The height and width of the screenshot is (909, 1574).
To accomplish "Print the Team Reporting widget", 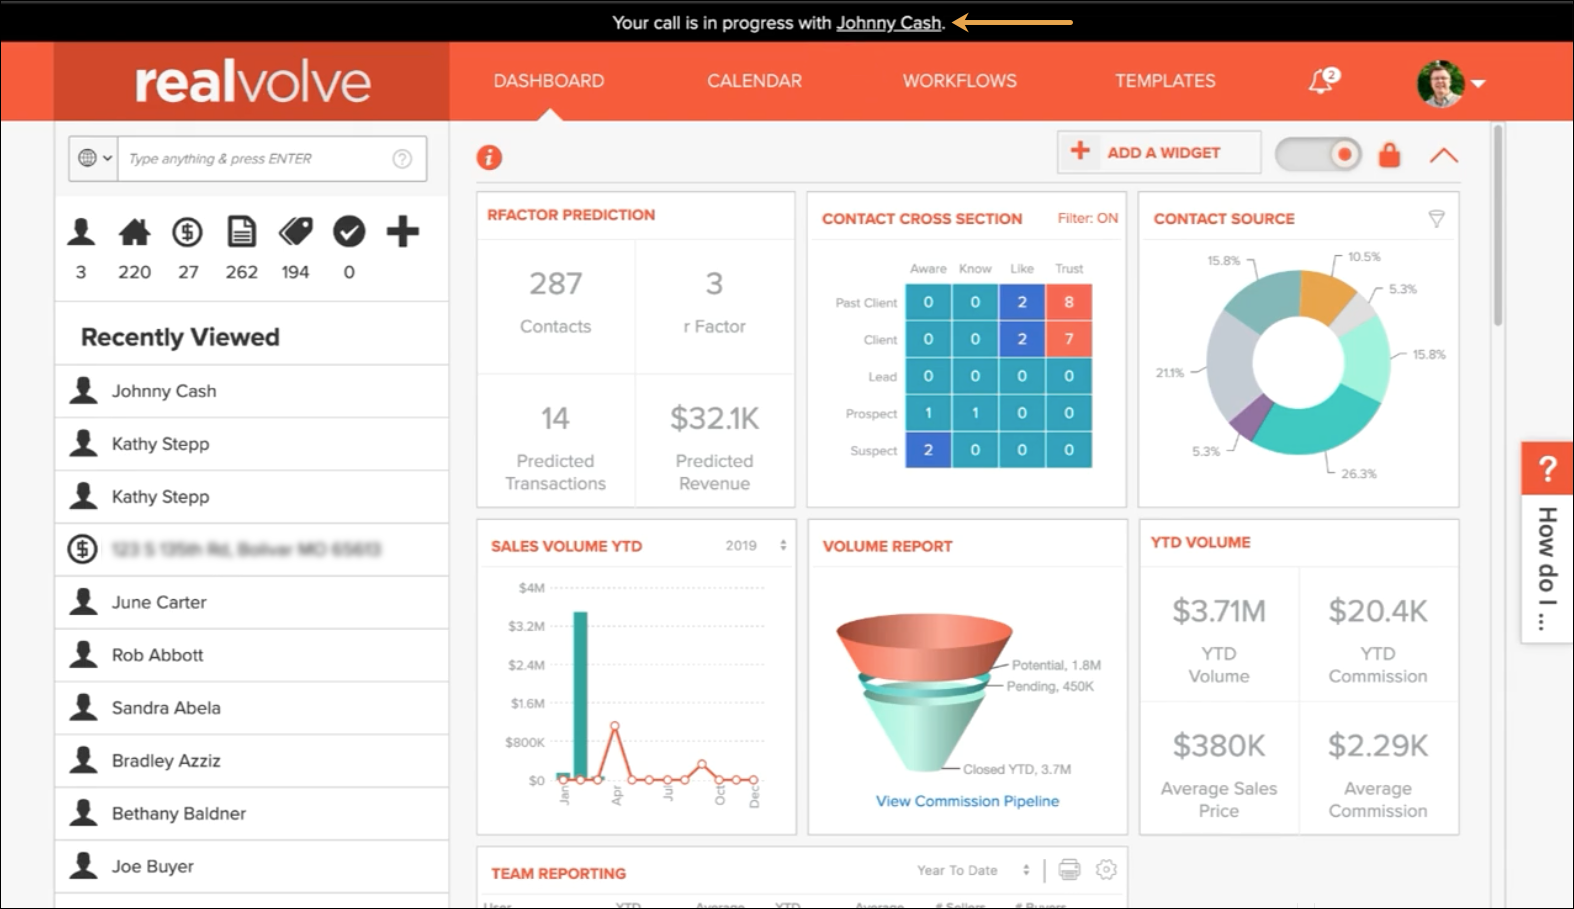I will [1069, 870].
